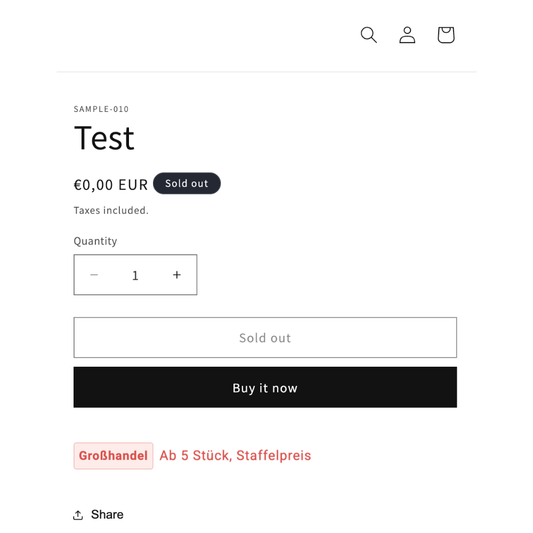The width and height of the screenshot is (533, 533).
Task: Click the SAMPLE-010 vendor label
Action: coord(101,109)
